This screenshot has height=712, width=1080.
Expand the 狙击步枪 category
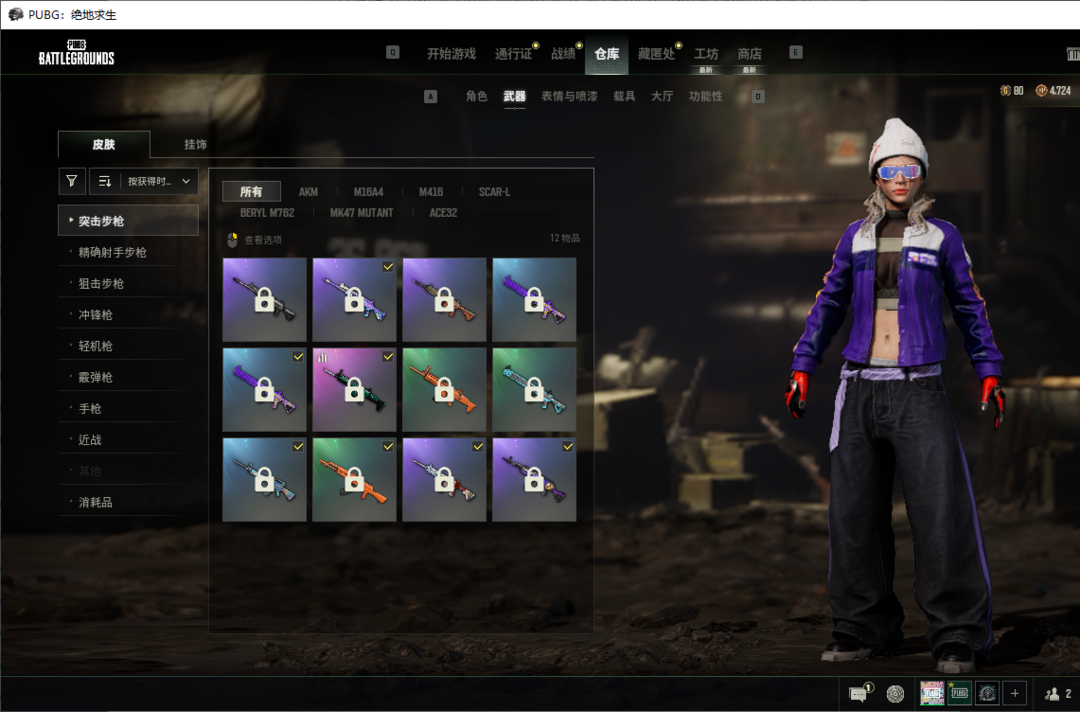coord(128,283)
